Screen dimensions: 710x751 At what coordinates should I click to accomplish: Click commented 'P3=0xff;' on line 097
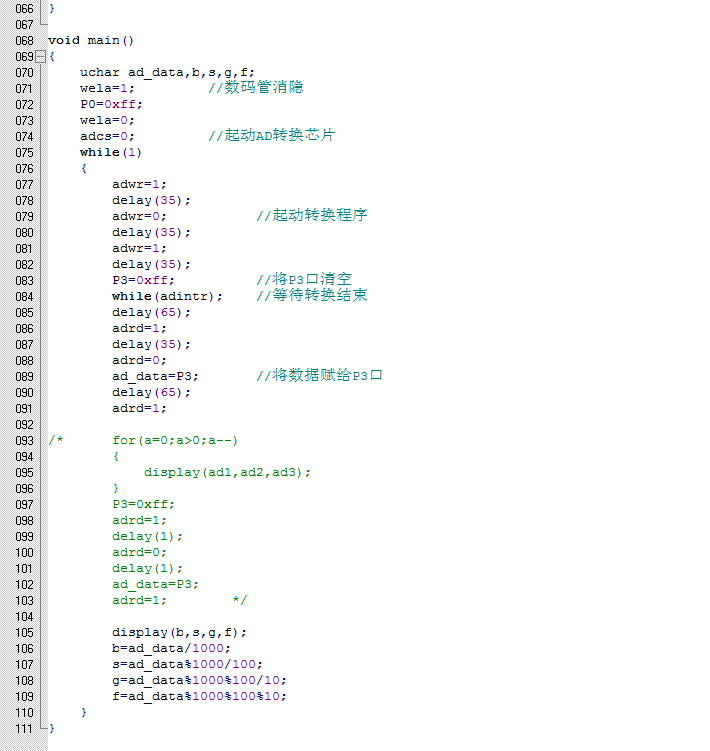[143, 504]
